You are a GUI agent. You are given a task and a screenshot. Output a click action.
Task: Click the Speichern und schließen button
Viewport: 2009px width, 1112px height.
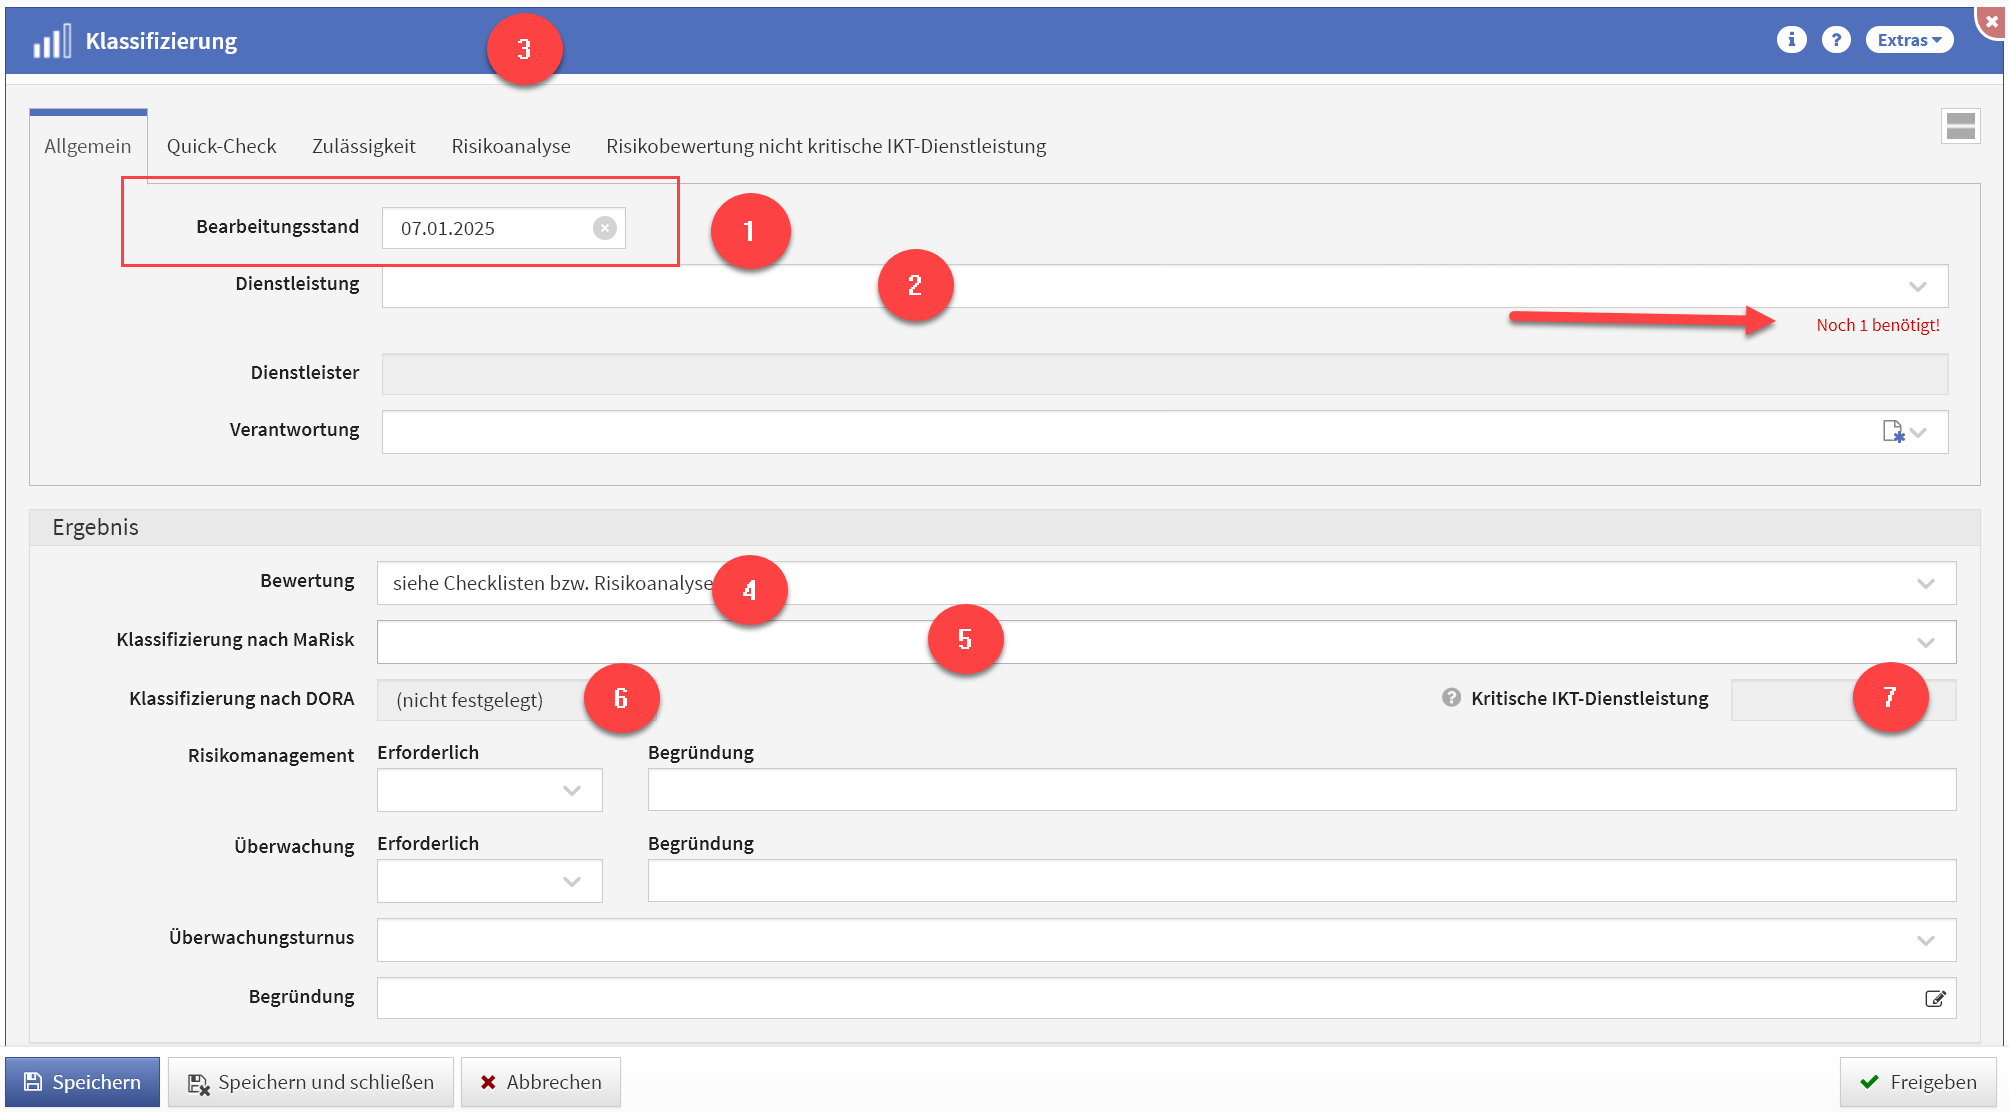pos(311,1082)
